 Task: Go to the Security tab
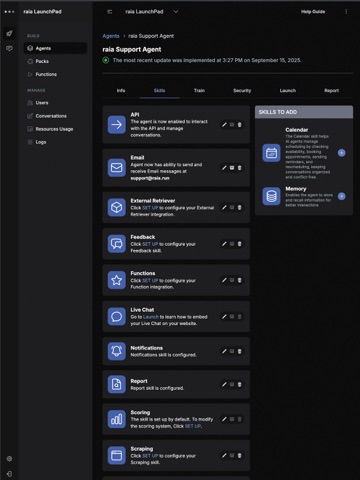[242, 90]
